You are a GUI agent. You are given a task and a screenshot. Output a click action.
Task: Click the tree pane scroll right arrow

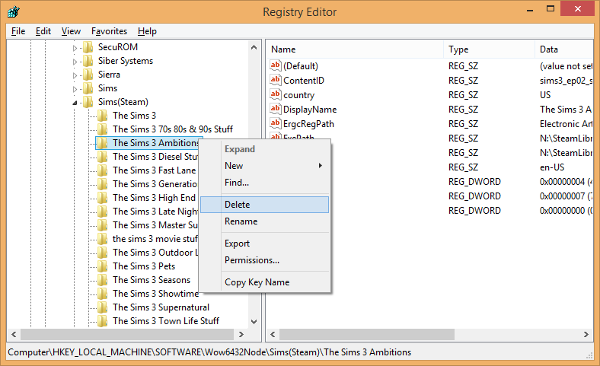click(x=241, y=334)
